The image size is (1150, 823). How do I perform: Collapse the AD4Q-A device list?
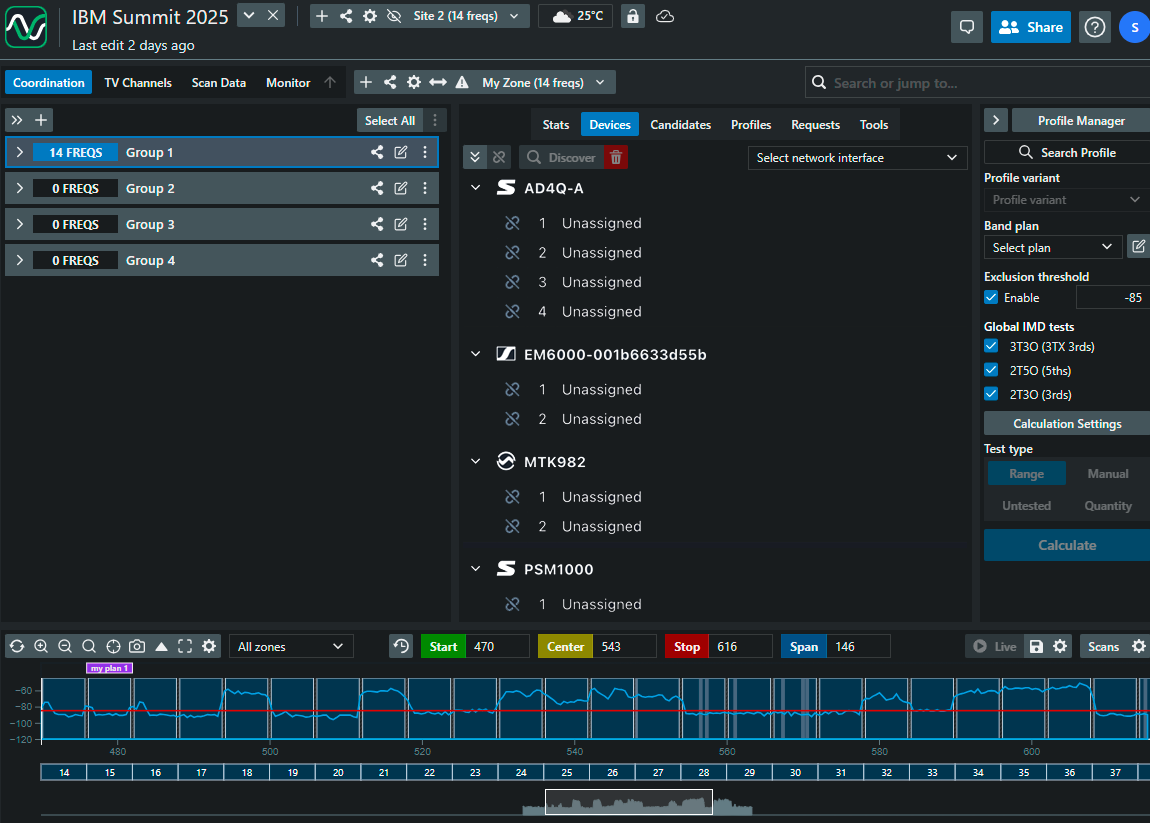(x=475, y=188)
